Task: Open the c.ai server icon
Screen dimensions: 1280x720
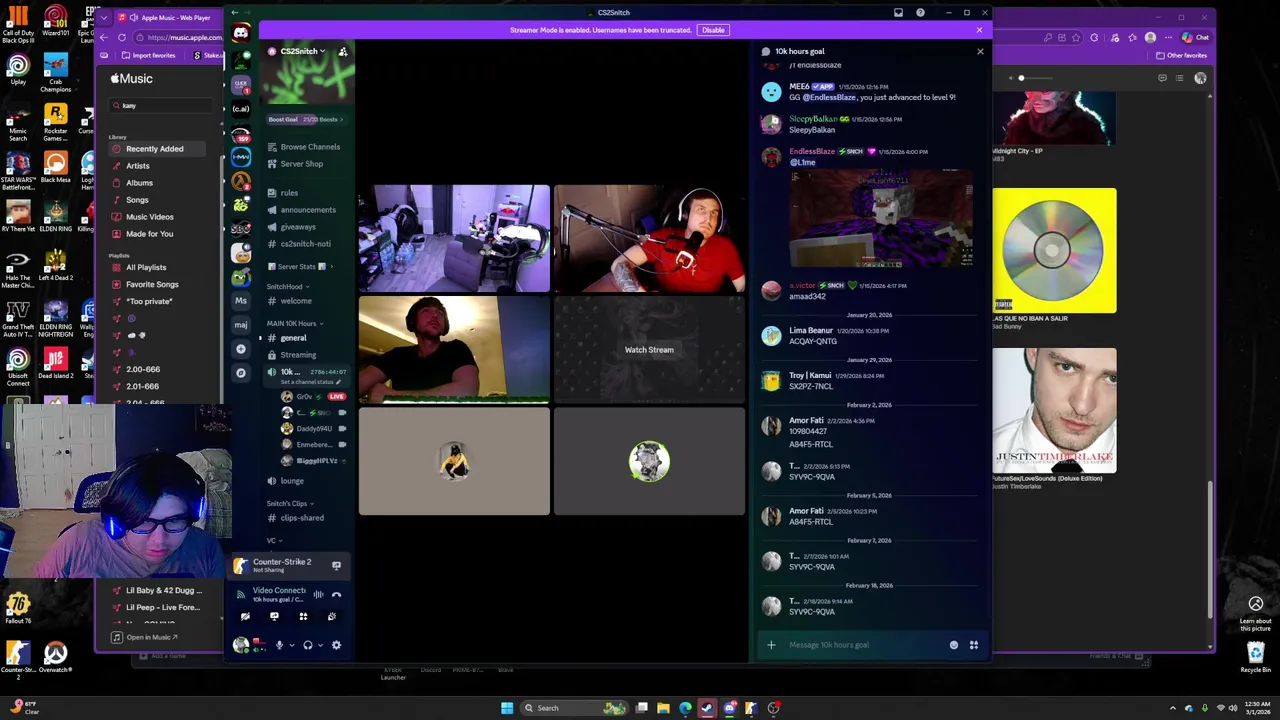Action: coord(241,109)
